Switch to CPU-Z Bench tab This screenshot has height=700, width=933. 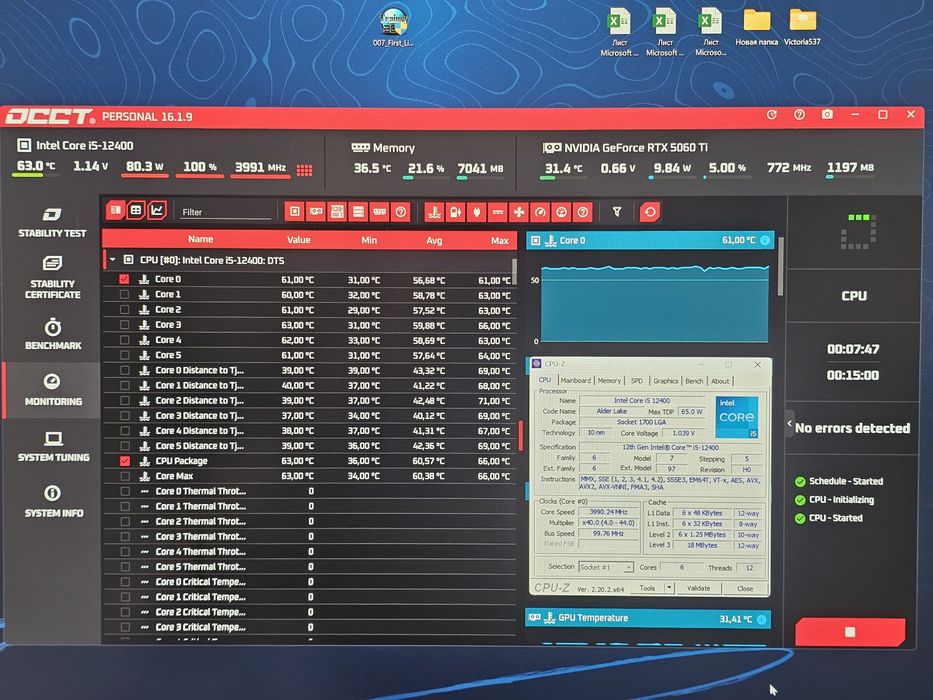694,381
